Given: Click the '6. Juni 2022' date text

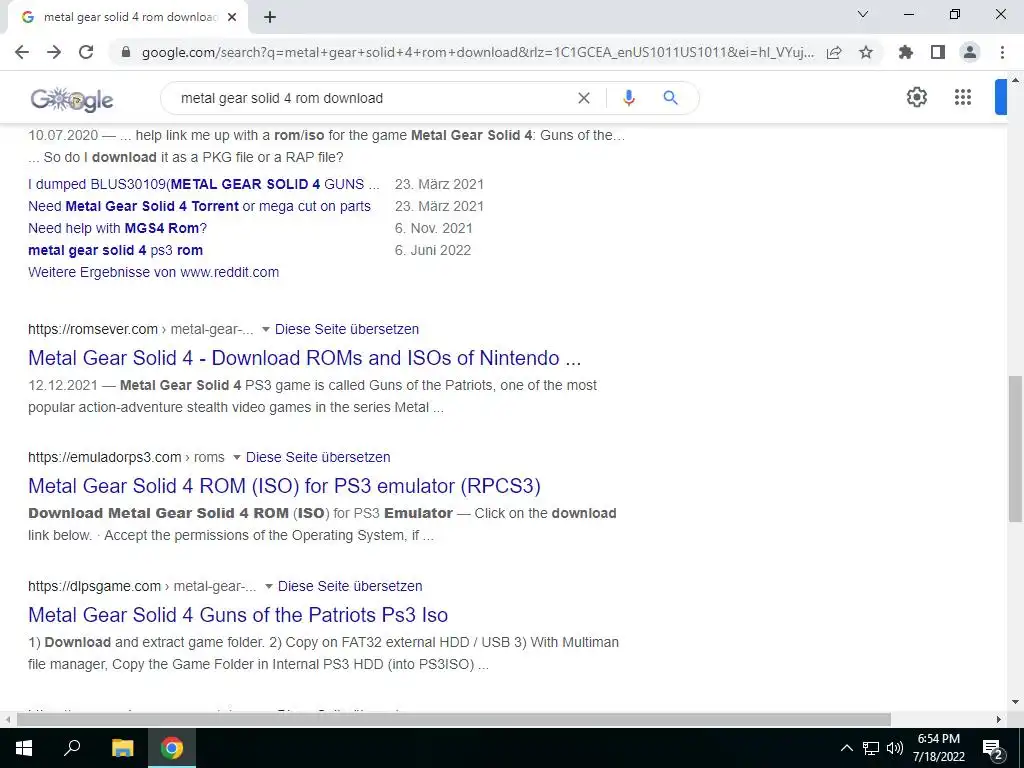Looking at the screenshot, I should pos(432,250).
